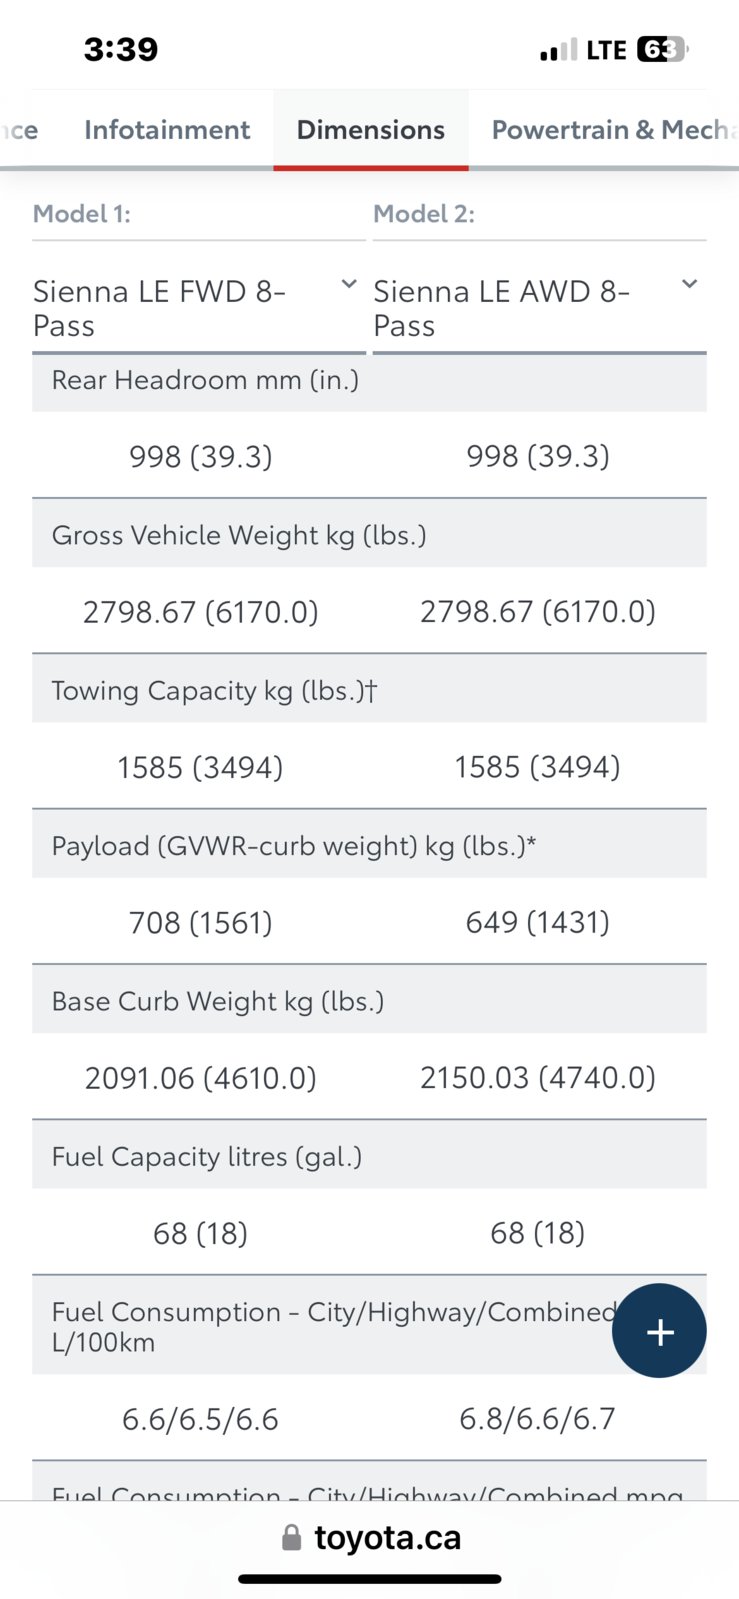Select the Sienna LE FWD 8-Pass selector

(x=199, y=308)
